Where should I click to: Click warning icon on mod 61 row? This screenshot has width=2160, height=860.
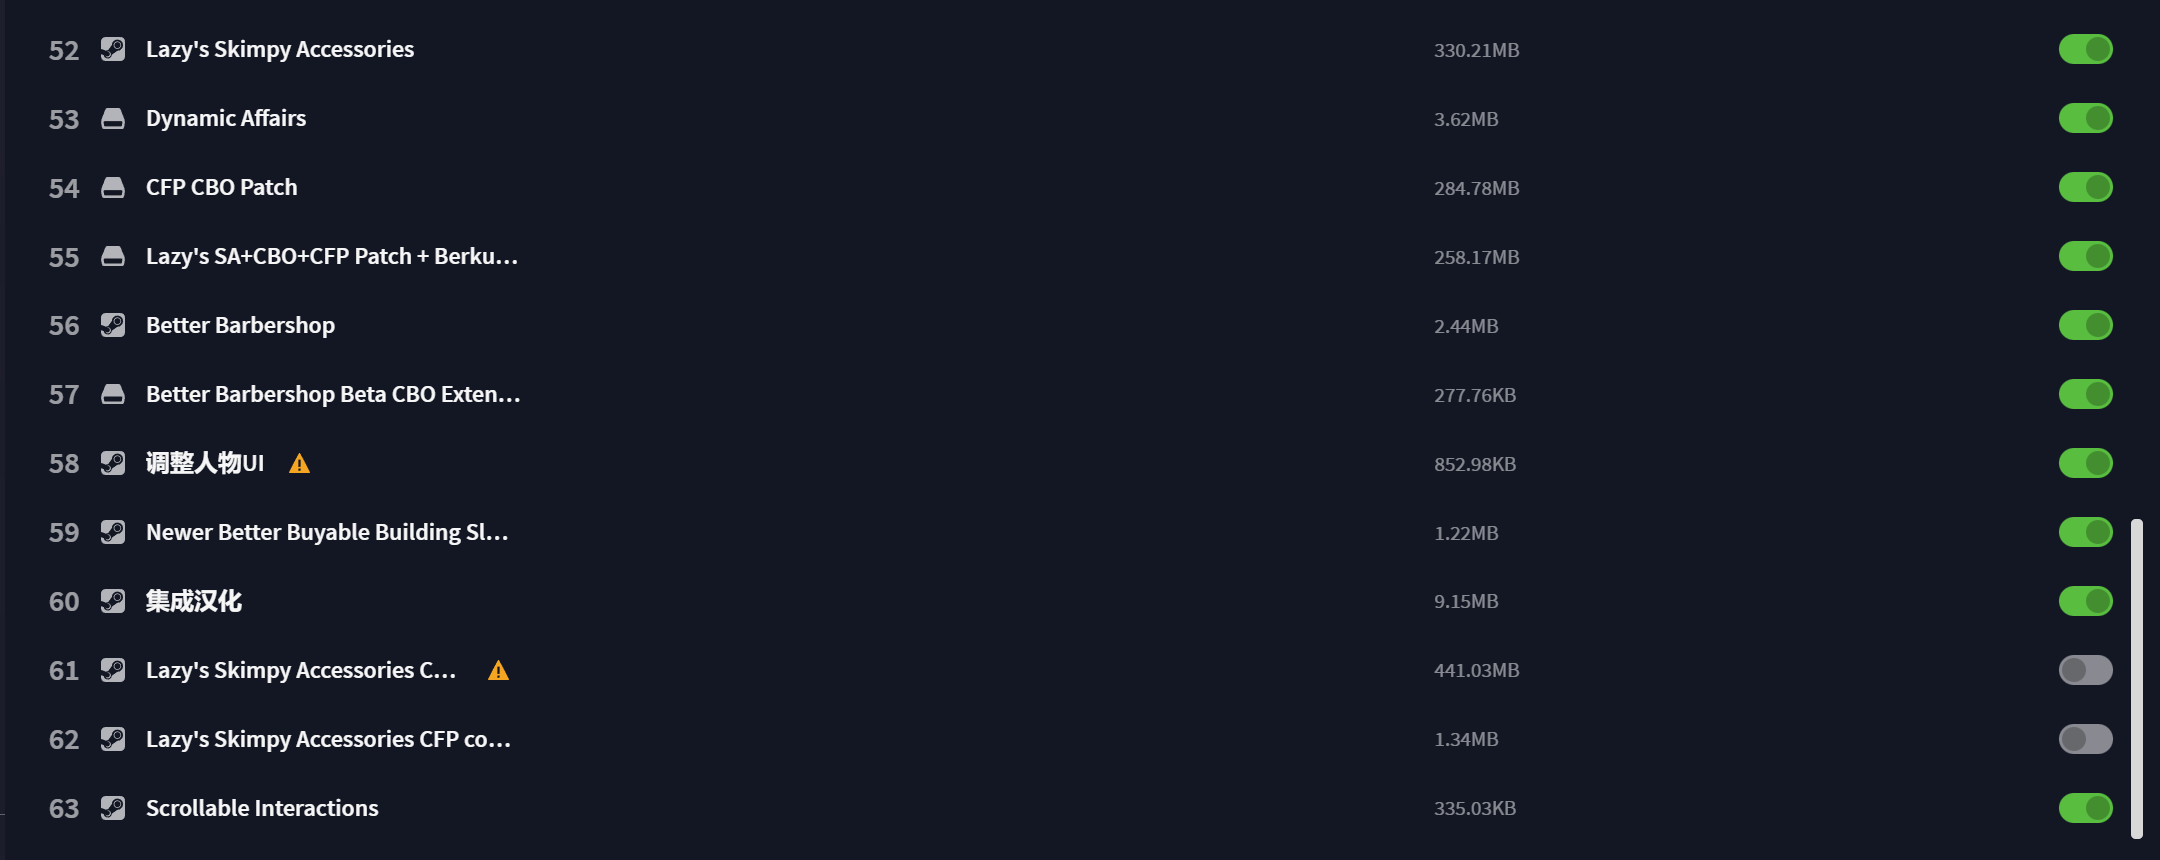coord(498,671)
